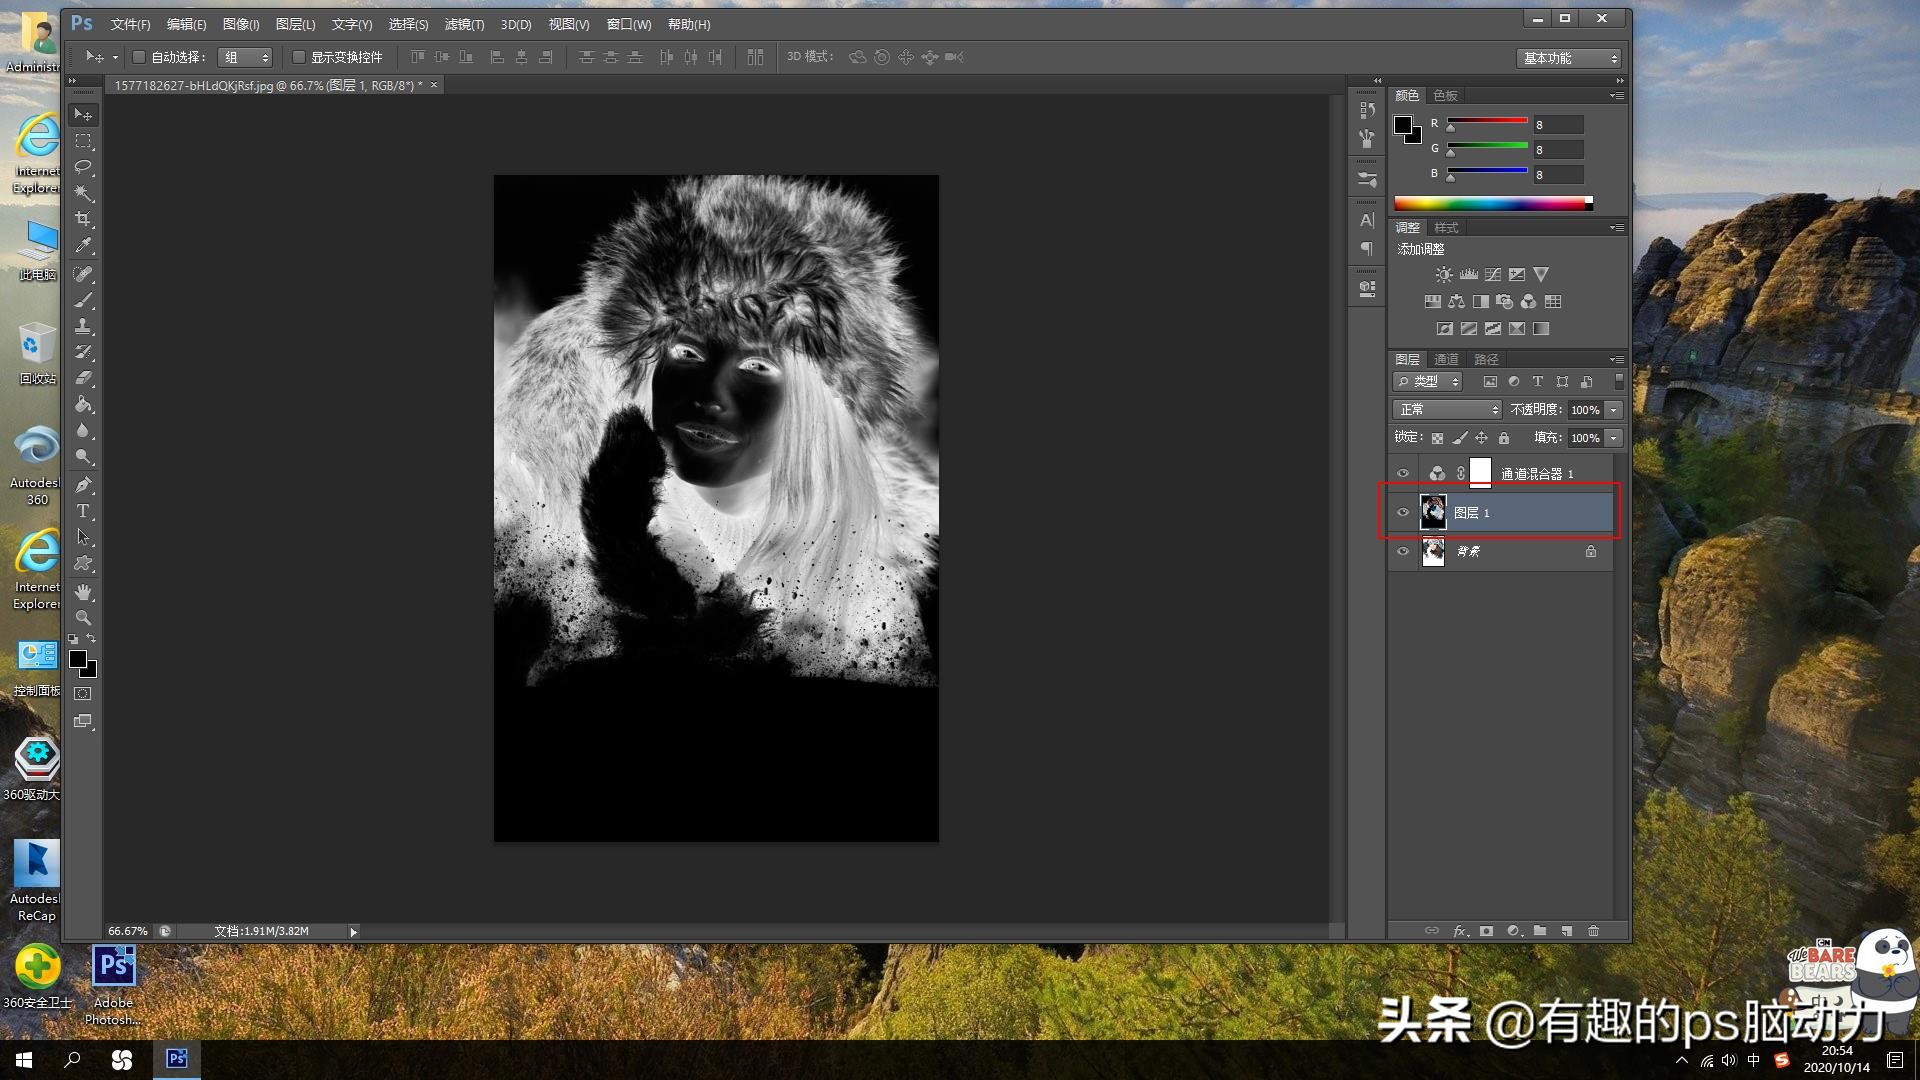Select the Eyedropper tool
Screen dimensions: 1920x1080
[83, 245]
